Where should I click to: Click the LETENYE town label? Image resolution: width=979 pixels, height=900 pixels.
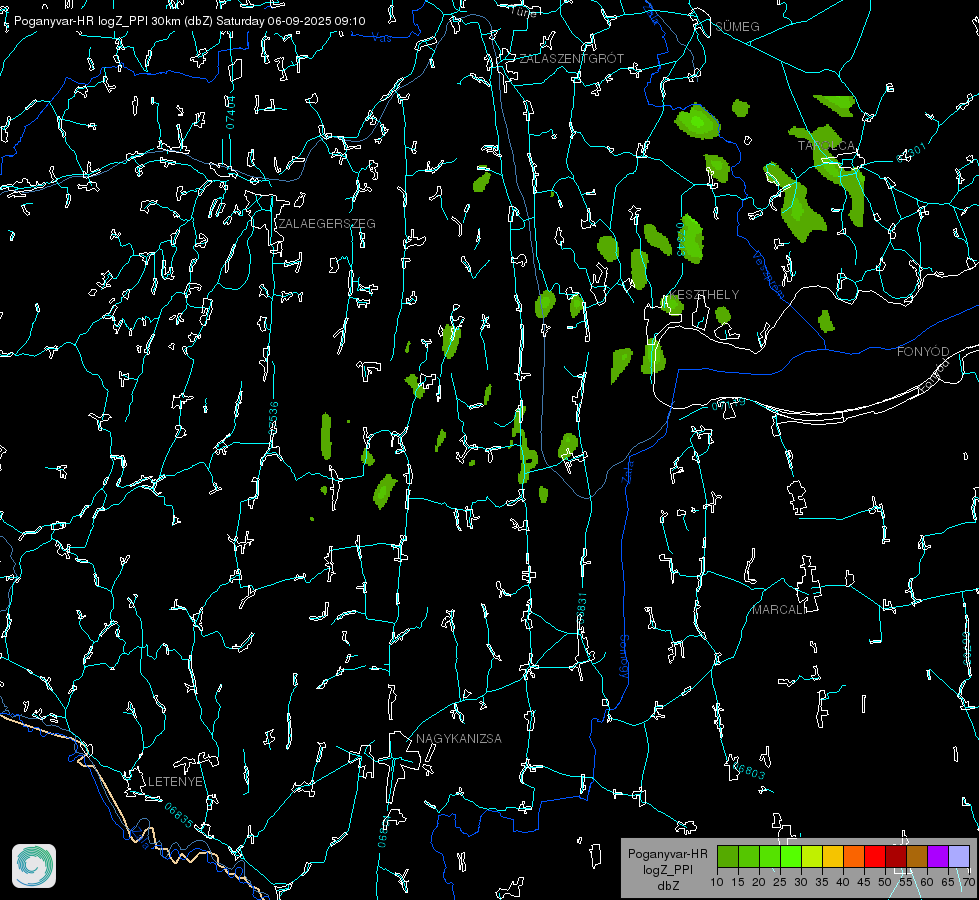pyautogui.click(x=175, y=782)
